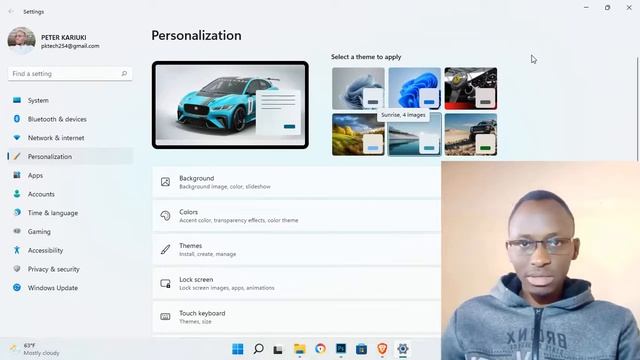Click the Windows Update icon
Screen dimensions: 640x360
tap(17, 287)
